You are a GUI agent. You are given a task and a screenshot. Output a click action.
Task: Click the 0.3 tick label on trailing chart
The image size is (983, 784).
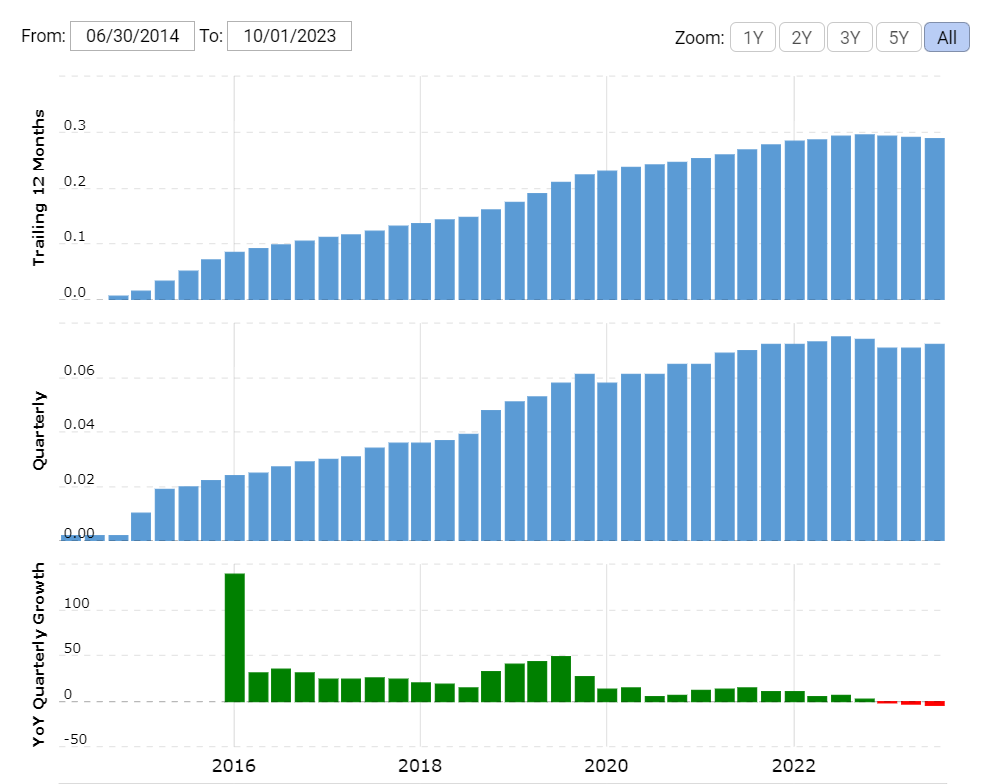tap(75, 125)
